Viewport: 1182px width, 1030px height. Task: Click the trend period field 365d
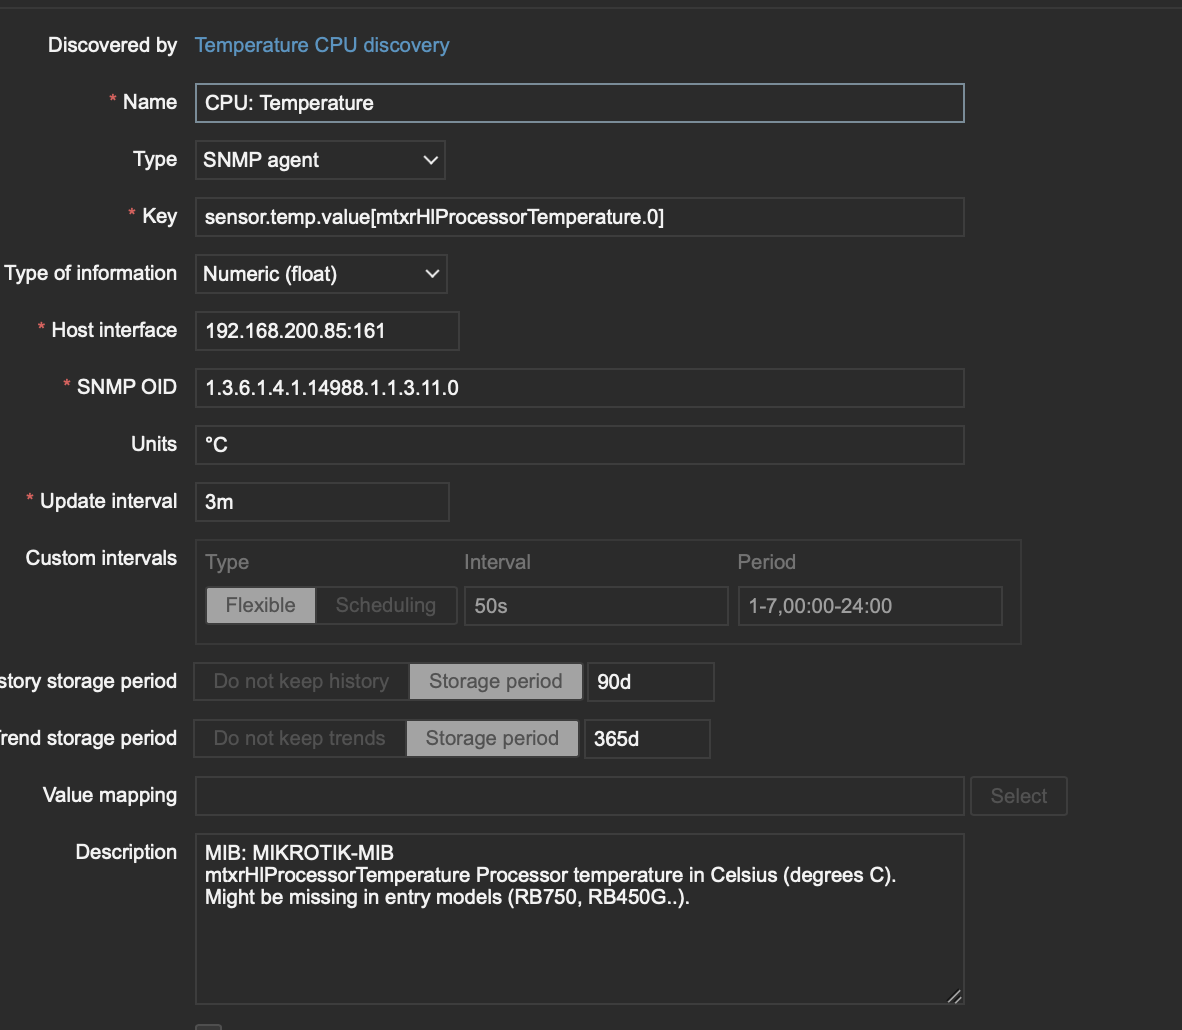click(647, 739)
